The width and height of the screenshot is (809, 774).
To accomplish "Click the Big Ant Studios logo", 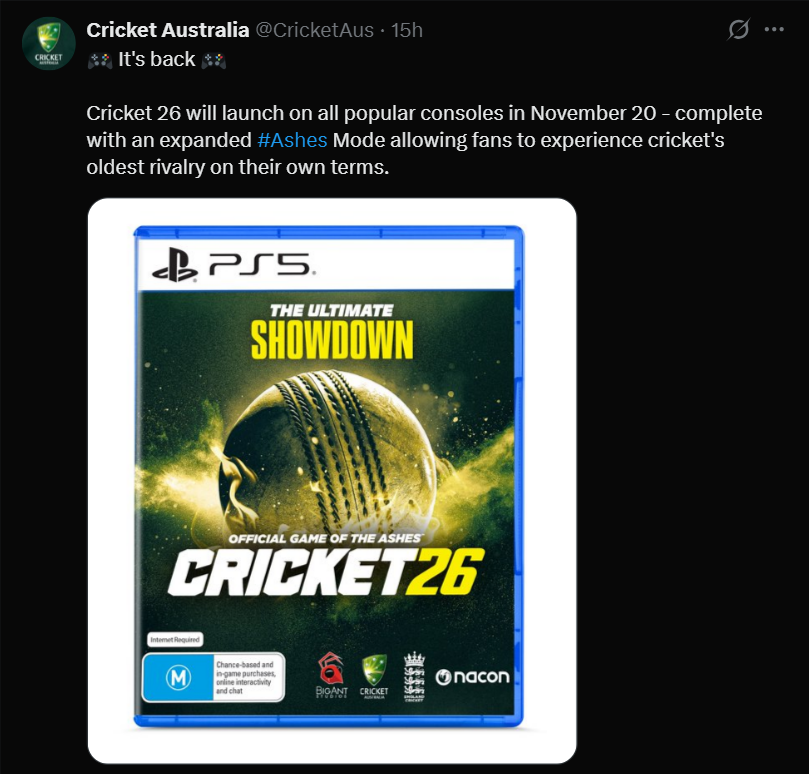I will pos(333,676).
